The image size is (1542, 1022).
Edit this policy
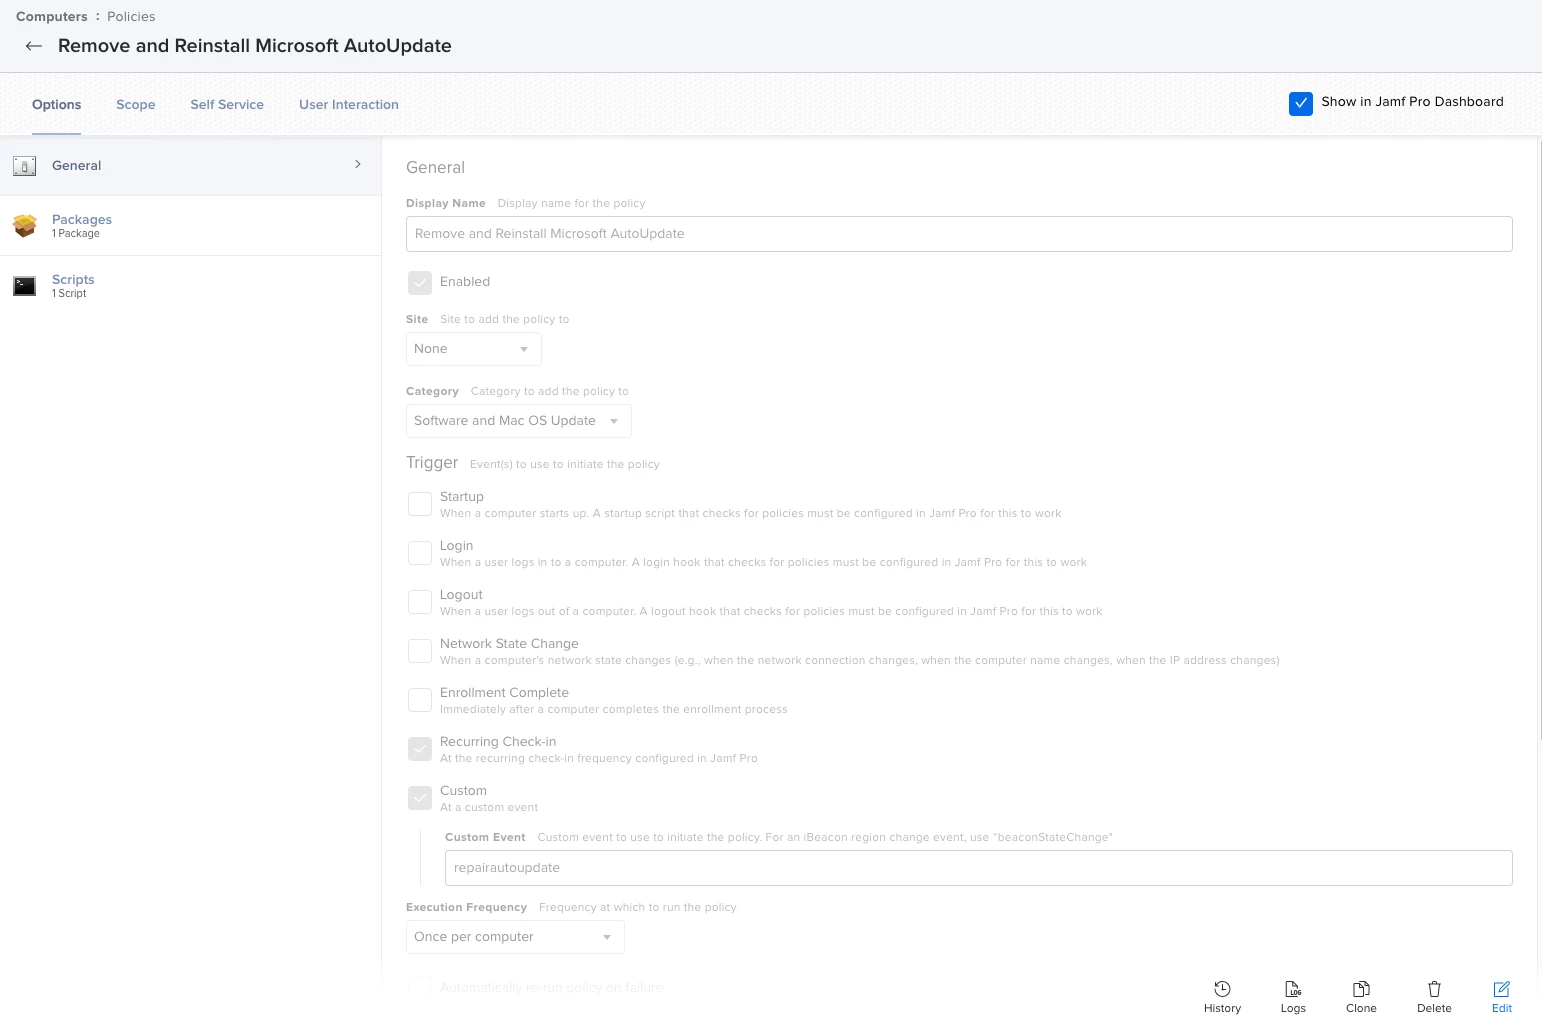click(1502, 997)
